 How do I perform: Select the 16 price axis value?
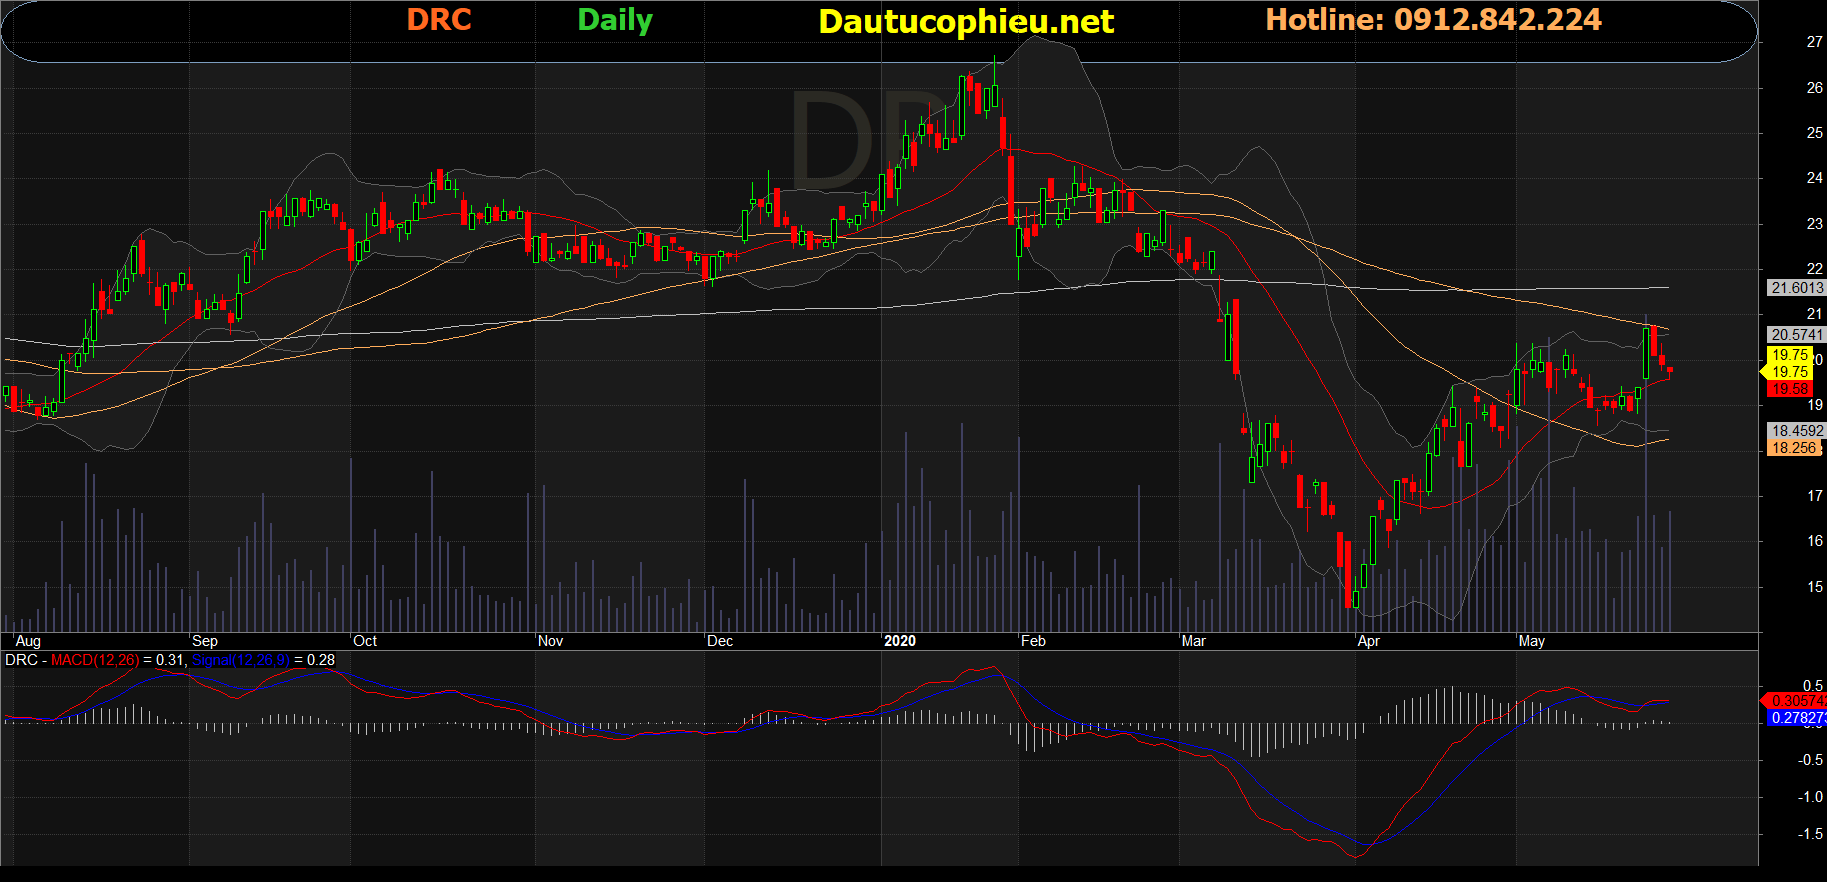pos(1815,541)
